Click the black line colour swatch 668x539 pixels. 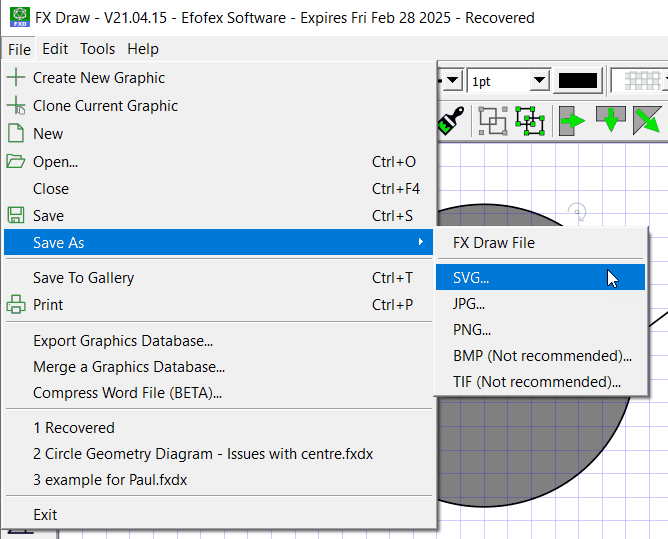[578, 81]
